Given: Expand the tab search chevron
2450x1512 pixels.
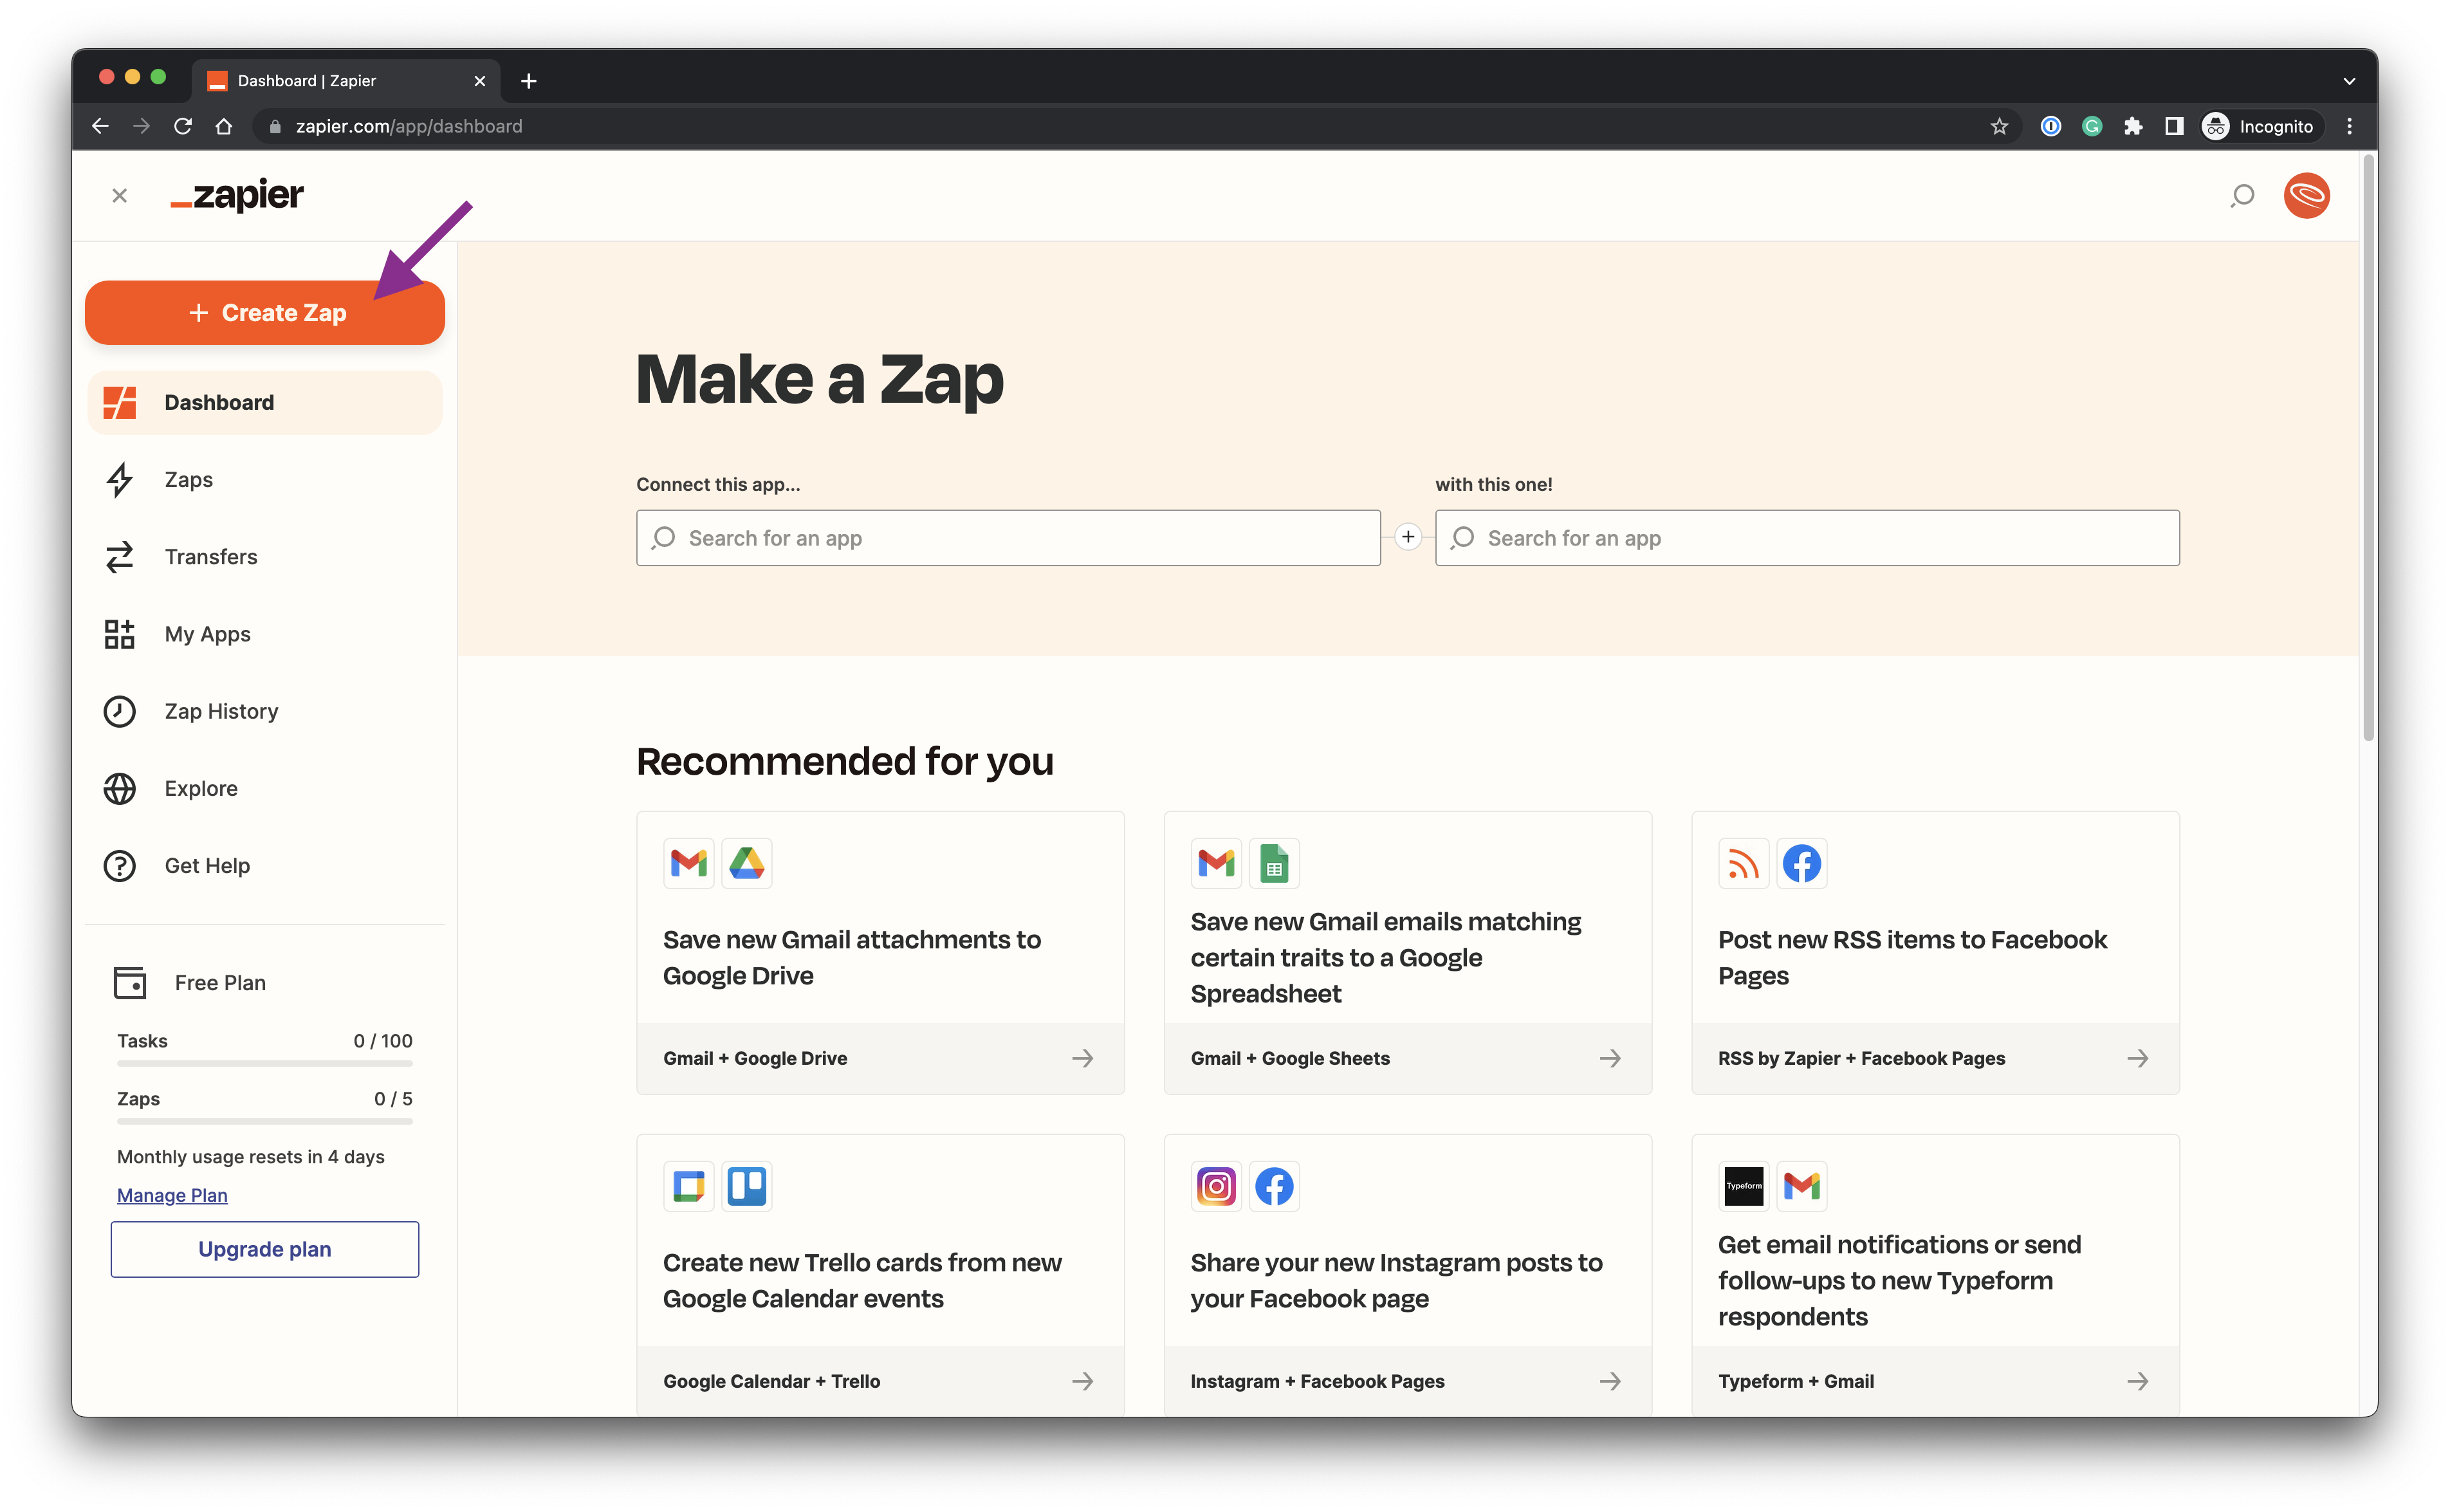Looking at the screenshot, I should tap(2349, 81).
